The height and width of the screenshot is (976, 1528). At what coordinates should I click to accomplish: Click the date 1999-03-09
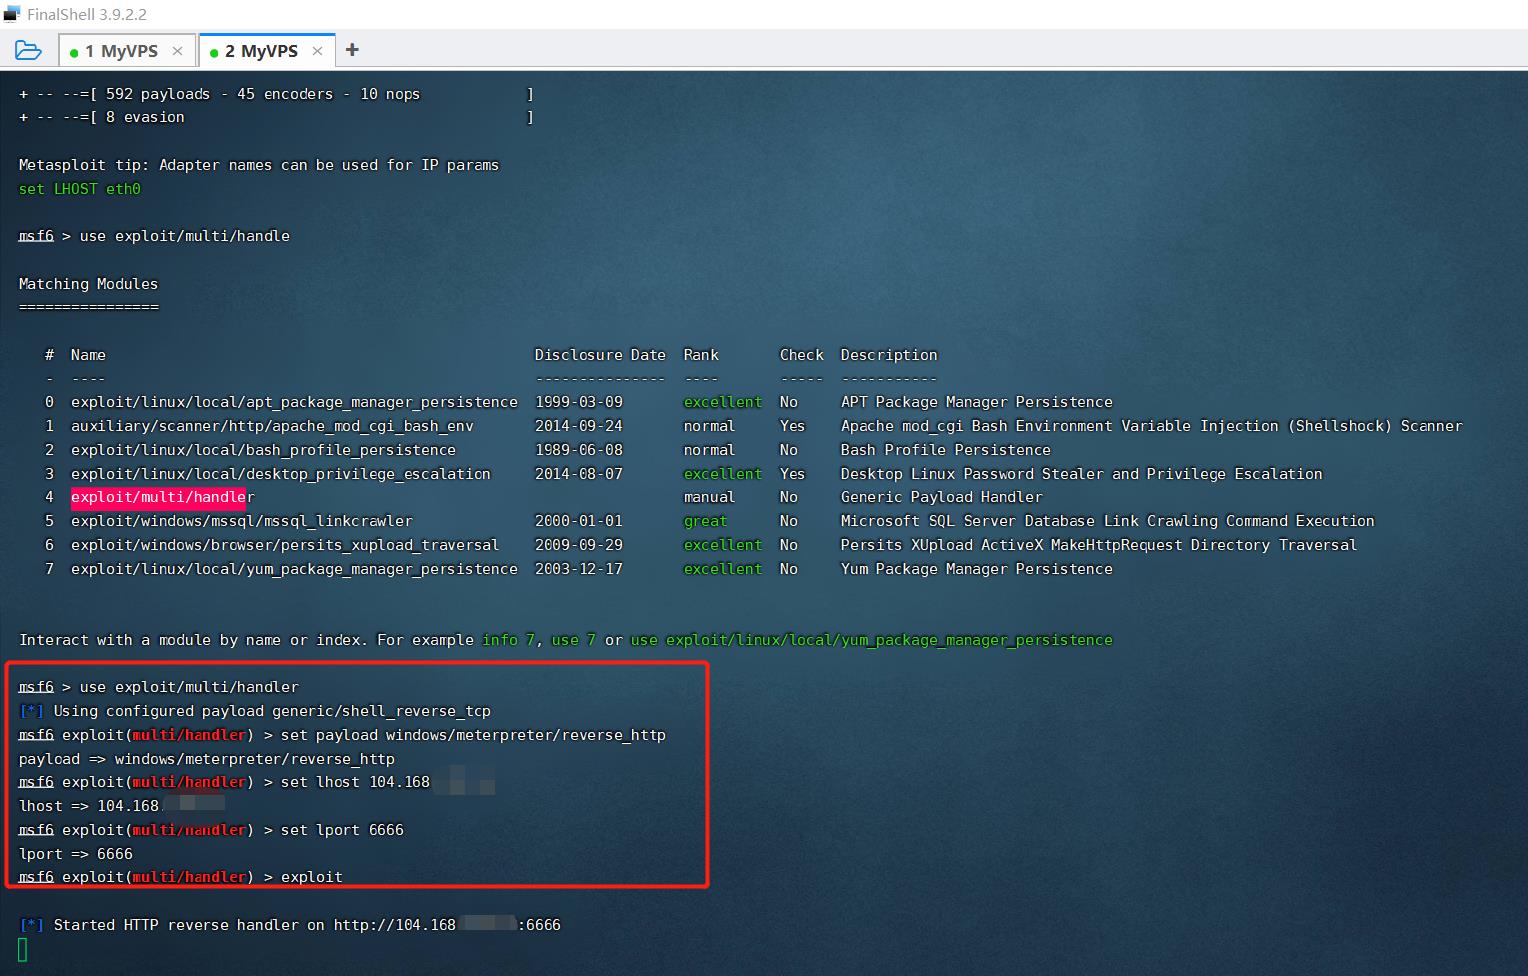tap(578, 402)
